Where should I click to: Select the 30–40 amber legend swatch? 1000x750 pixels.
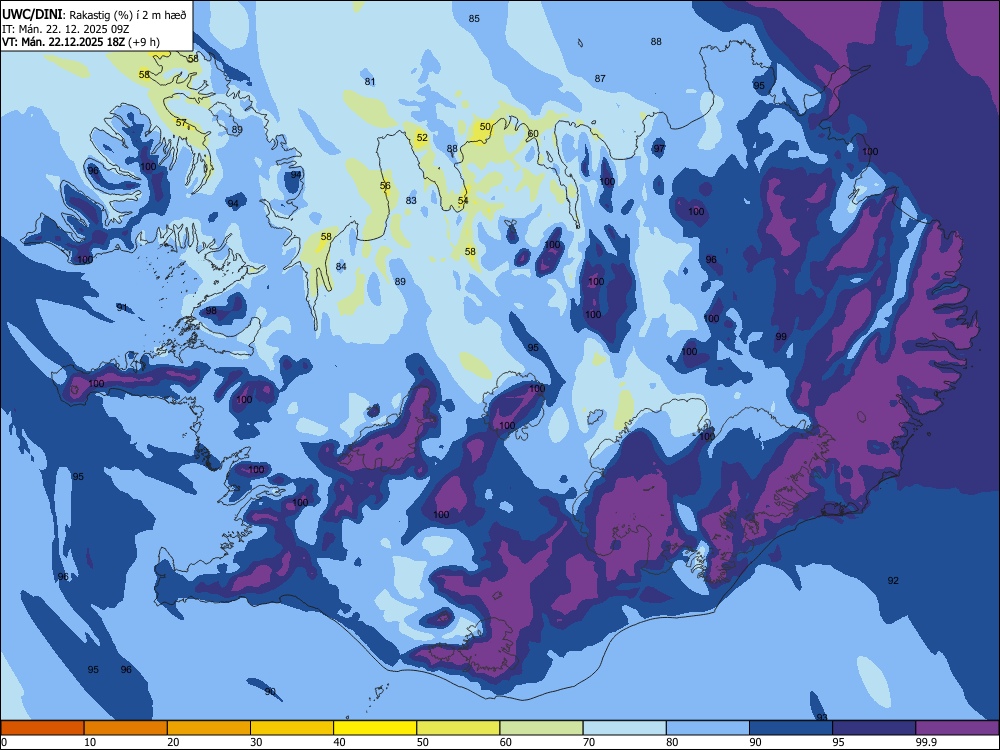coord(292,728)
